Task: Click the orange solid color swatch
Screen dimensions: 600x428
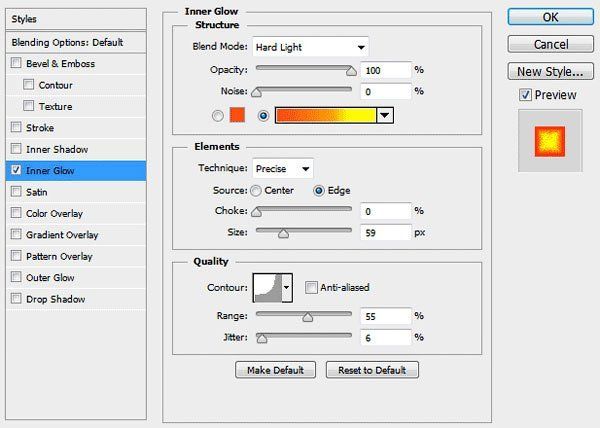Action: (237, 115)
